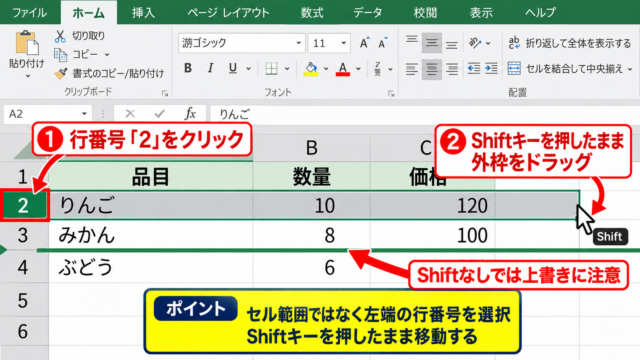Increase font size with large A icon
Image resolution: width=640 pixels, height=360 pixels.
[x=364, y=43]
